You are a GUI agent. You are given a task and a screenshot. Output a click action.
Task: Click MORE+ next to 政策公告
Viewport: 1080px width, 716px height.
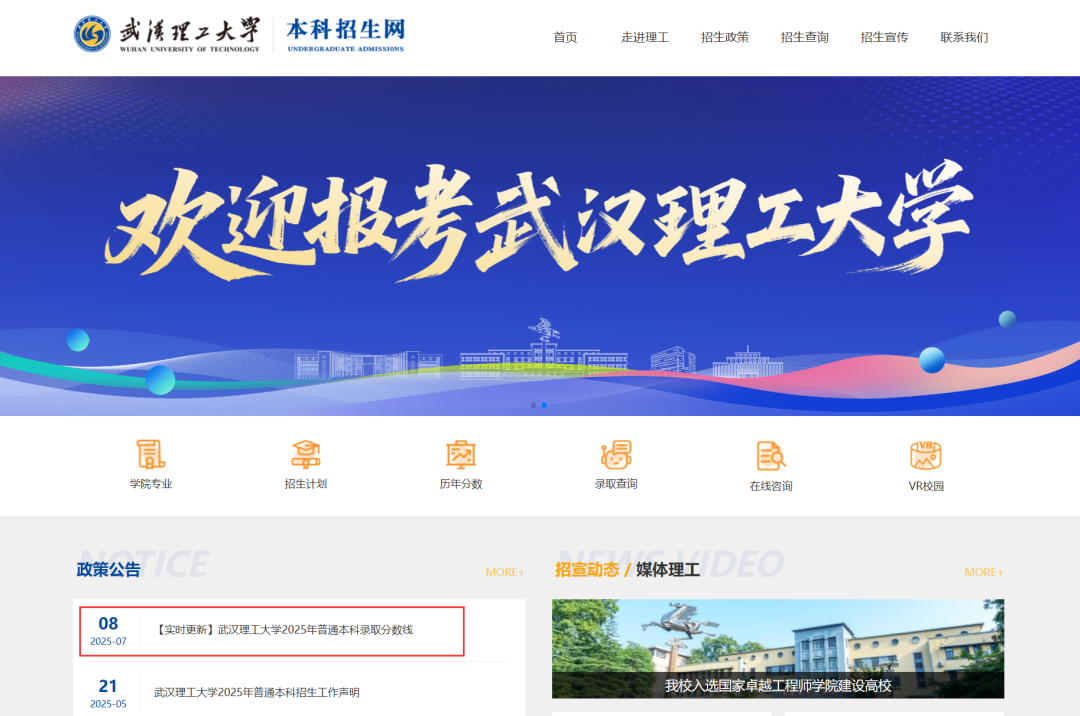505,571
